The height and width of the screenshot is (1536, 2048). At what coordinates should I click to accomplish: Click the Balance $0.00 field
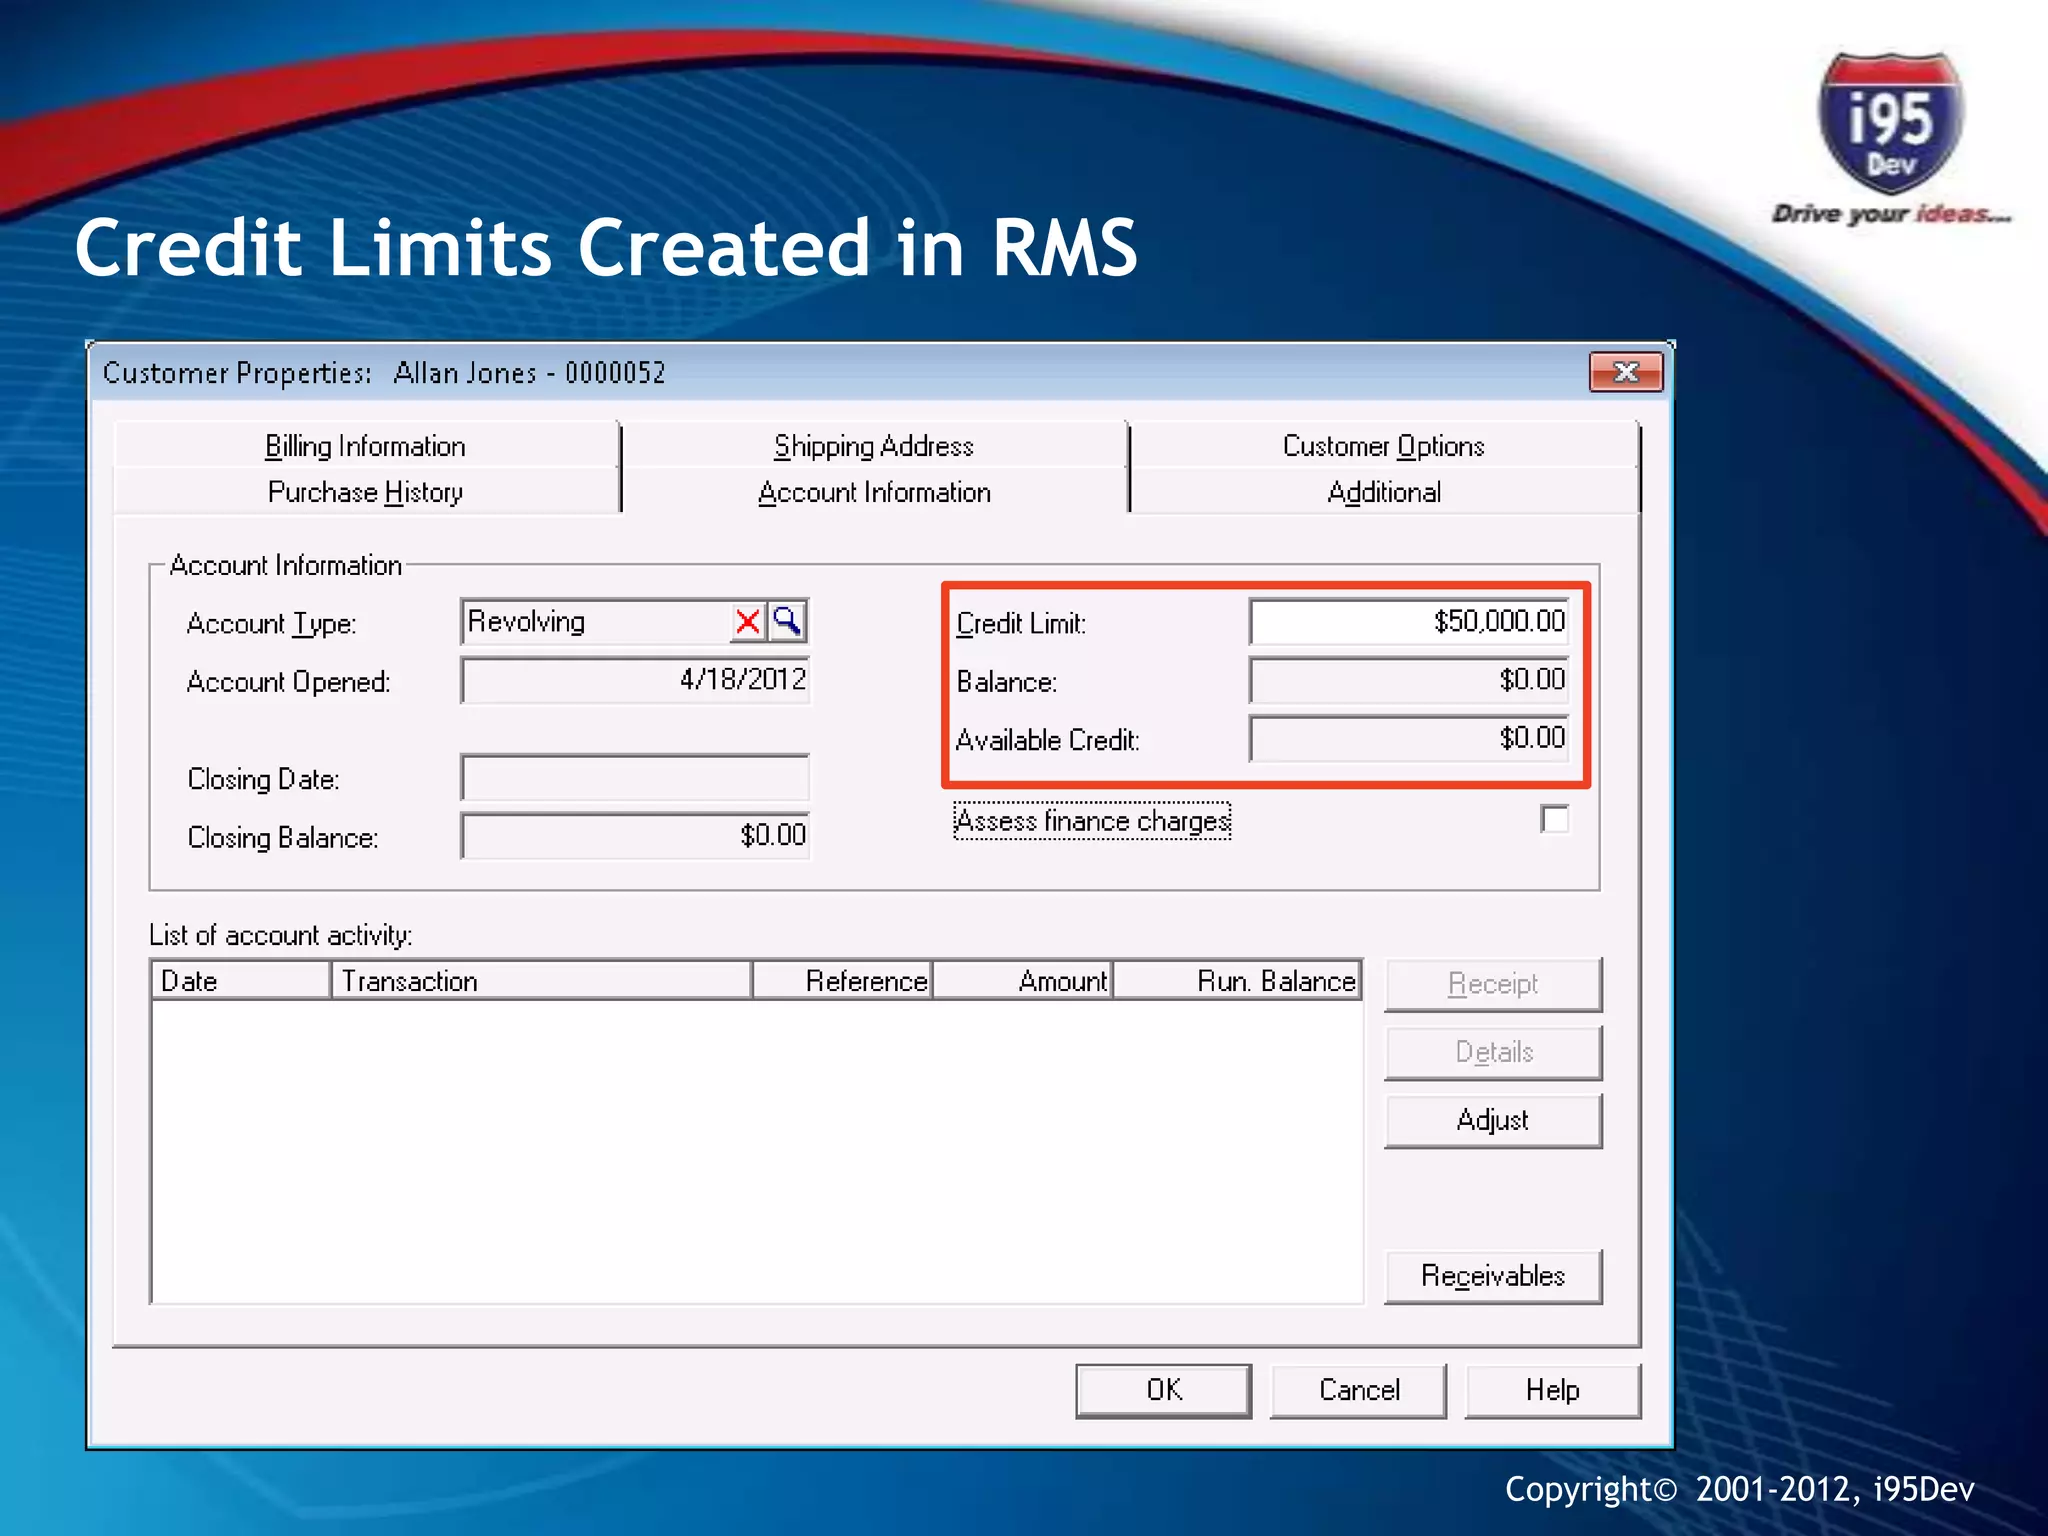1409,680
